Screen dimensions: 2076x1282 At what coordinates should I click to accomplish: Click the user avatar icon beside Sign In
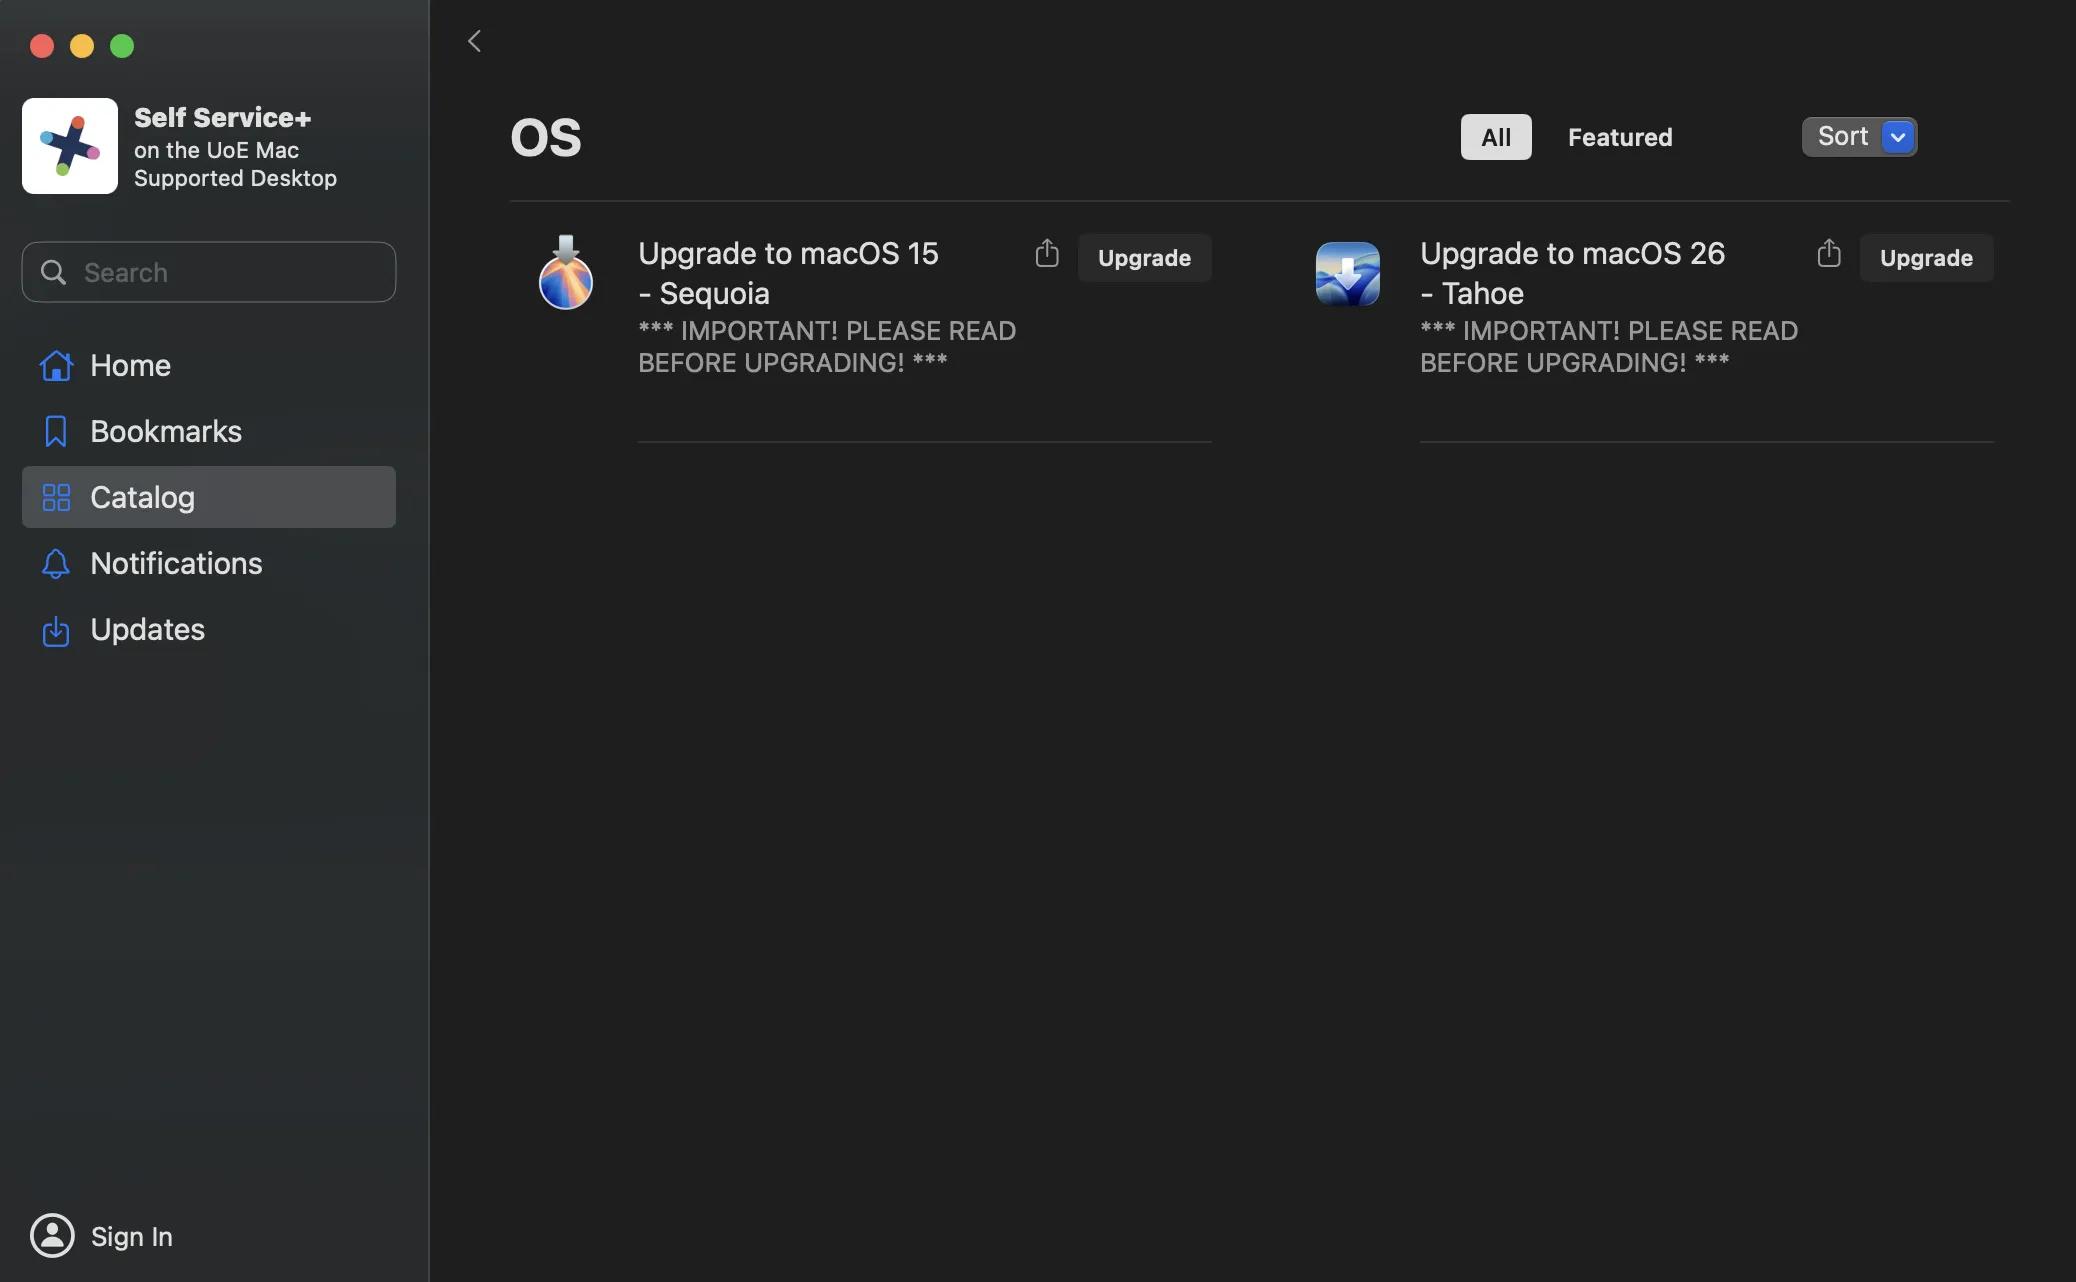[52, 1236]
